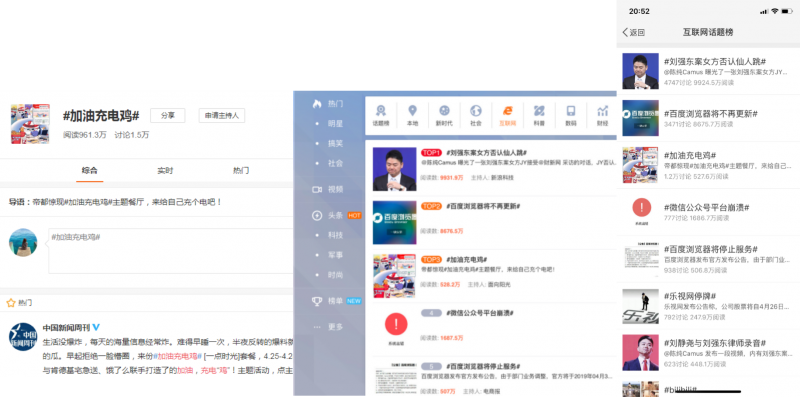This screenshot has height=397, width=800.
Task: Select the 财经 chart category icon
Action: (x=603, y=111)
